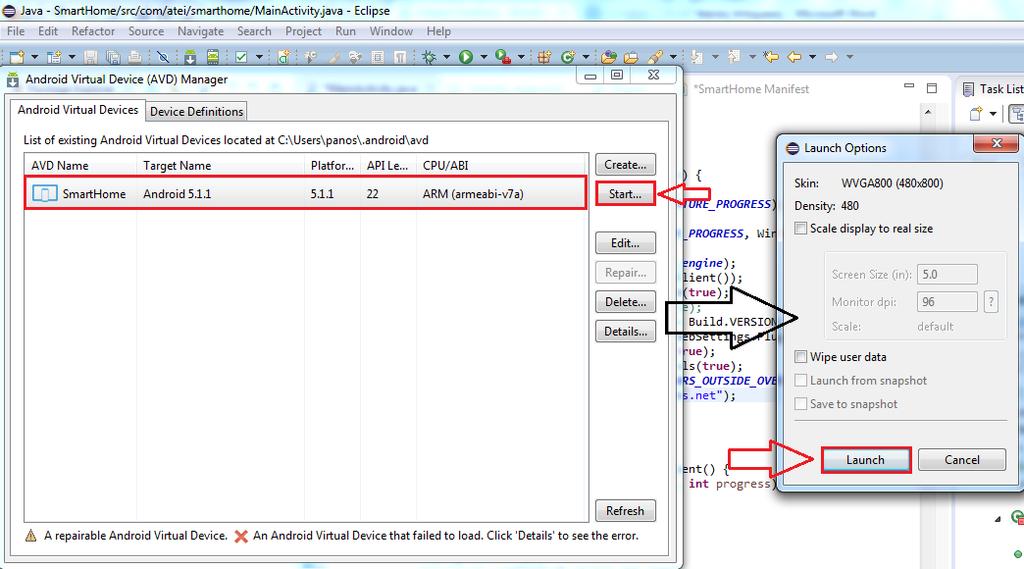Open the Android Virtual Device Manager toolbar icon
Screen dimensions: 1024x569
point(213,57)
